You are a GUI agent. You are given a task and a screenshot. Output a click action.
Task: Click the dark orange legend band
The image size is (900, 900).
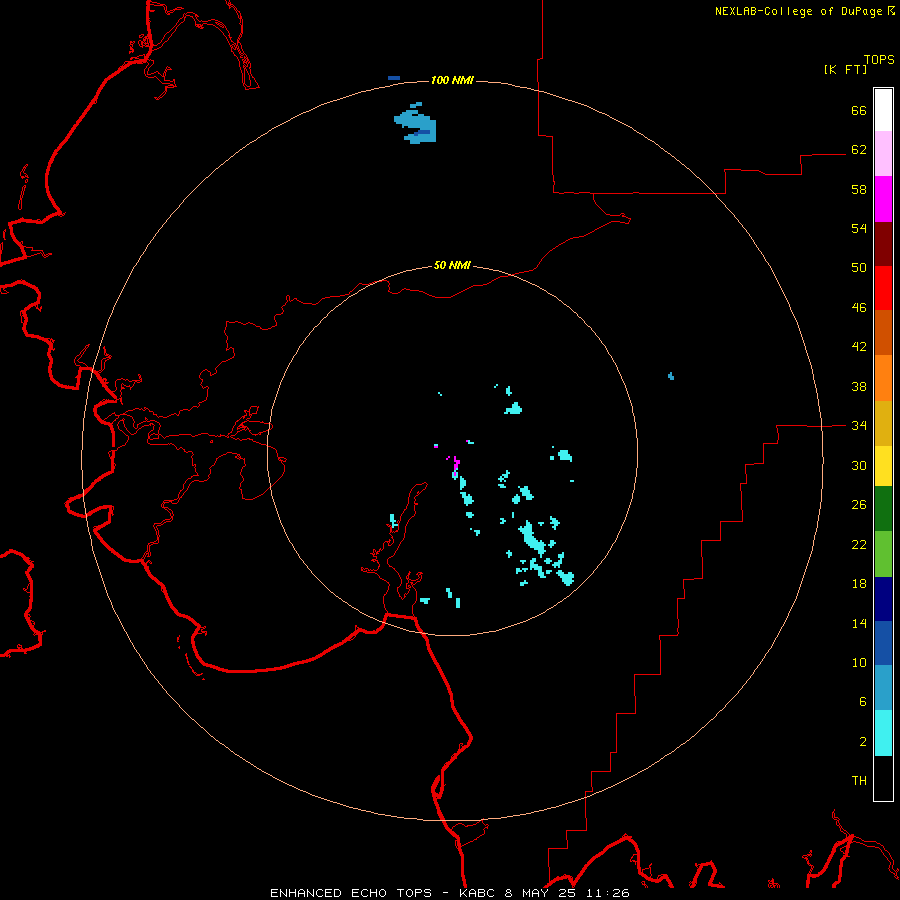pos(883,333)
